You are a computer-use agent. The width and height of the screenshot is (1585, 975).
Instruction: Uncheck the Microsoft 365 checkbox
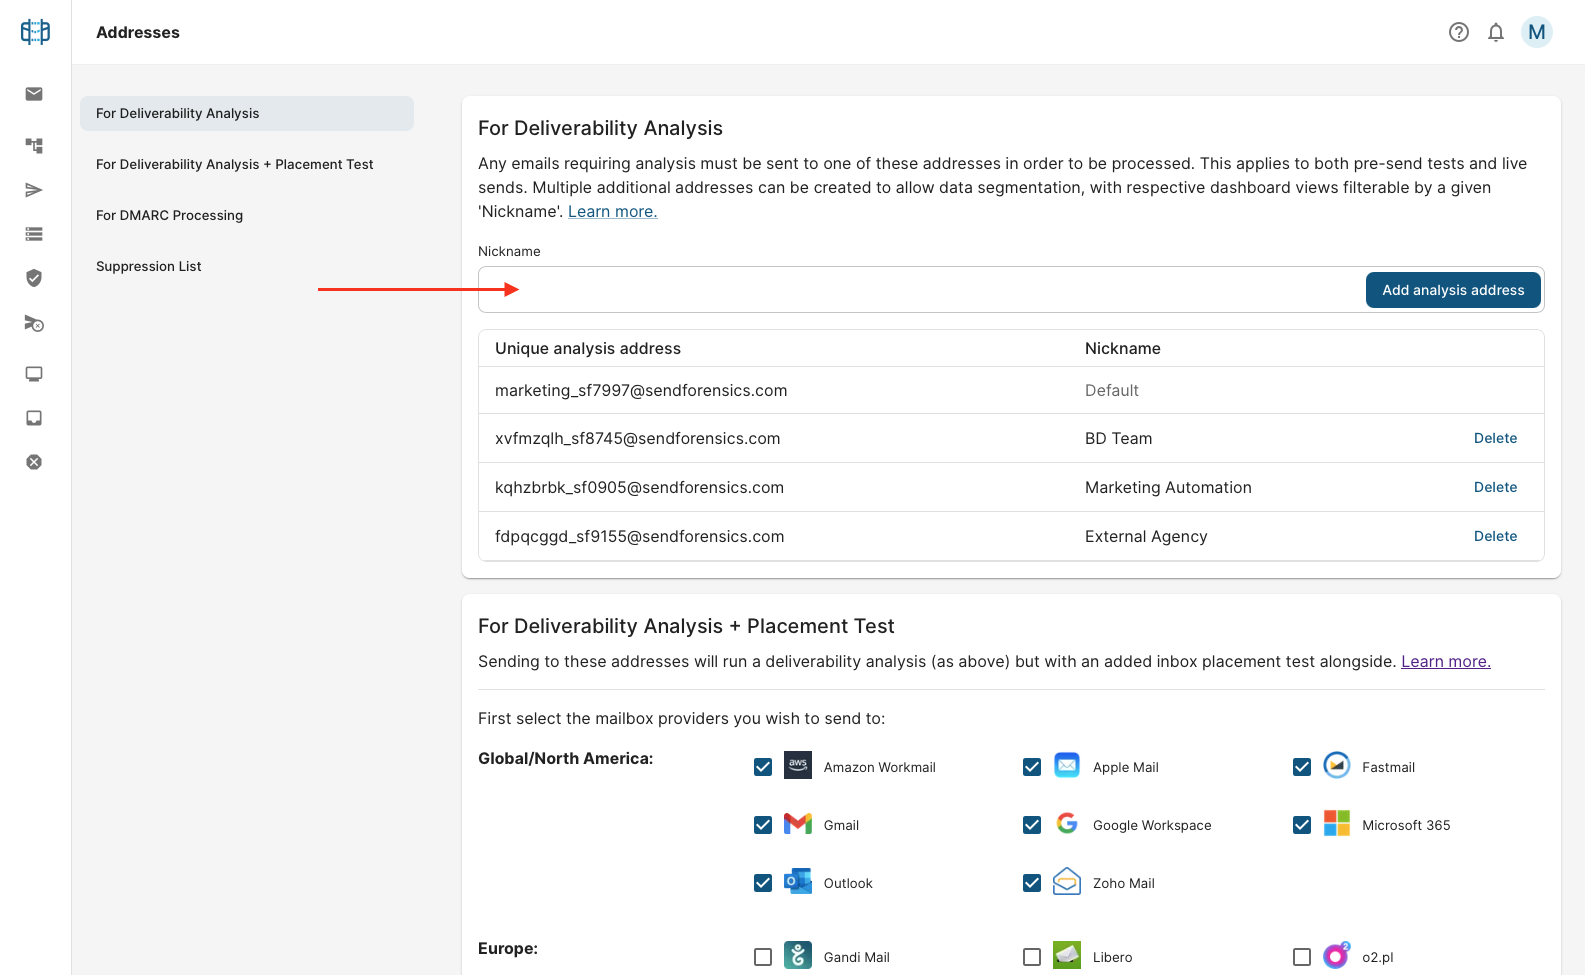[x=1302, y=825]
